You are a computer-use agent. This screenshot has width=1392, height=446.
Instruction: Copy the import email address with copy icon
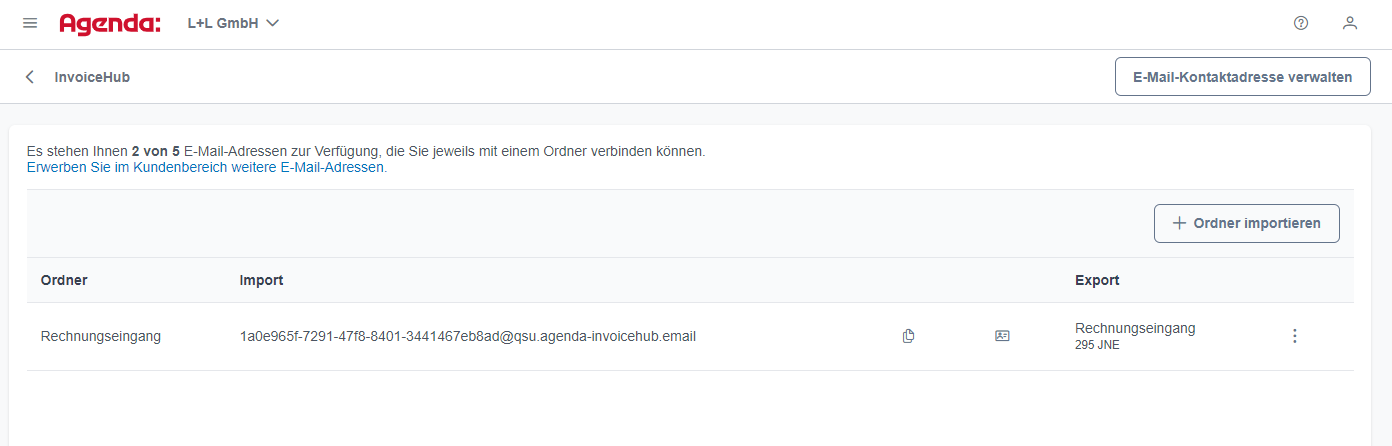point(908,336)
